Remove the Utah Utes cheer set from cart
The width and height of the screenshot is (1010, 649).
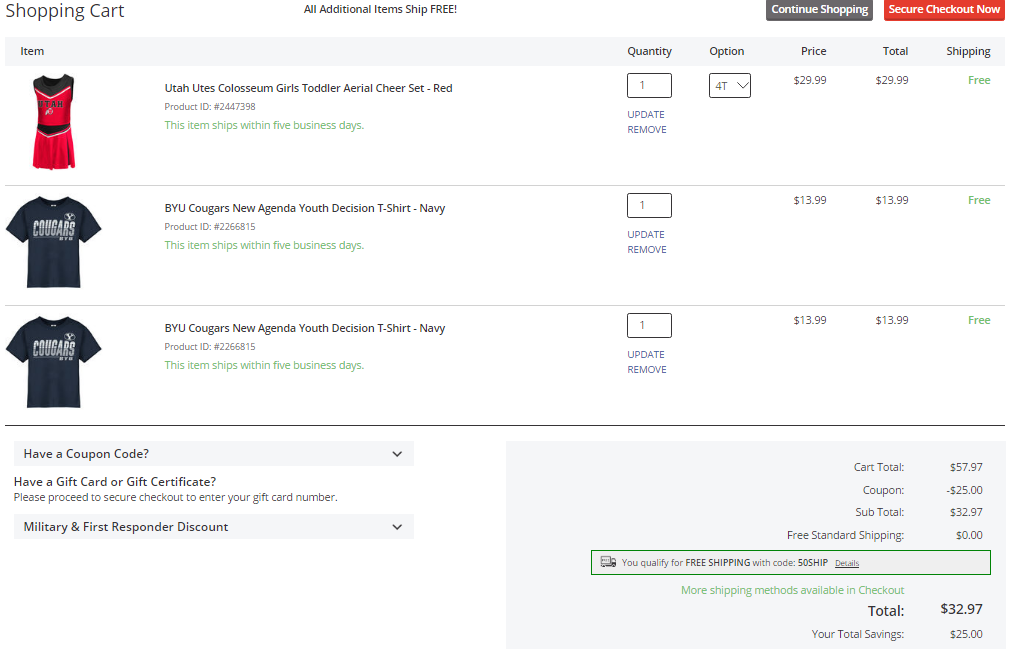point(647,130)
